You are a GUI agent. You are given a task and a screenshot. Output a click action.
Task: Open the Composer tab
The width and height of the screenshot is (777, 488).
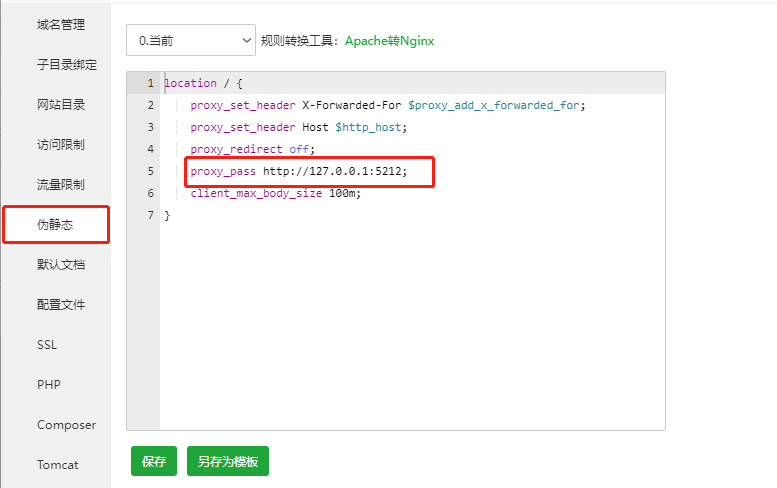click(x=66, y=425)
